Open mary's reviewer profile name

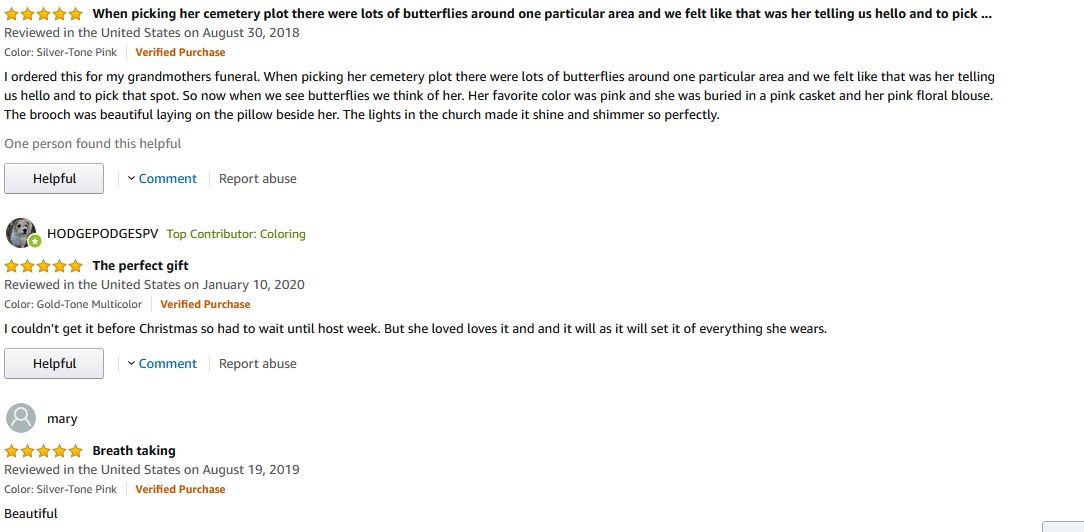pos(62,419)
